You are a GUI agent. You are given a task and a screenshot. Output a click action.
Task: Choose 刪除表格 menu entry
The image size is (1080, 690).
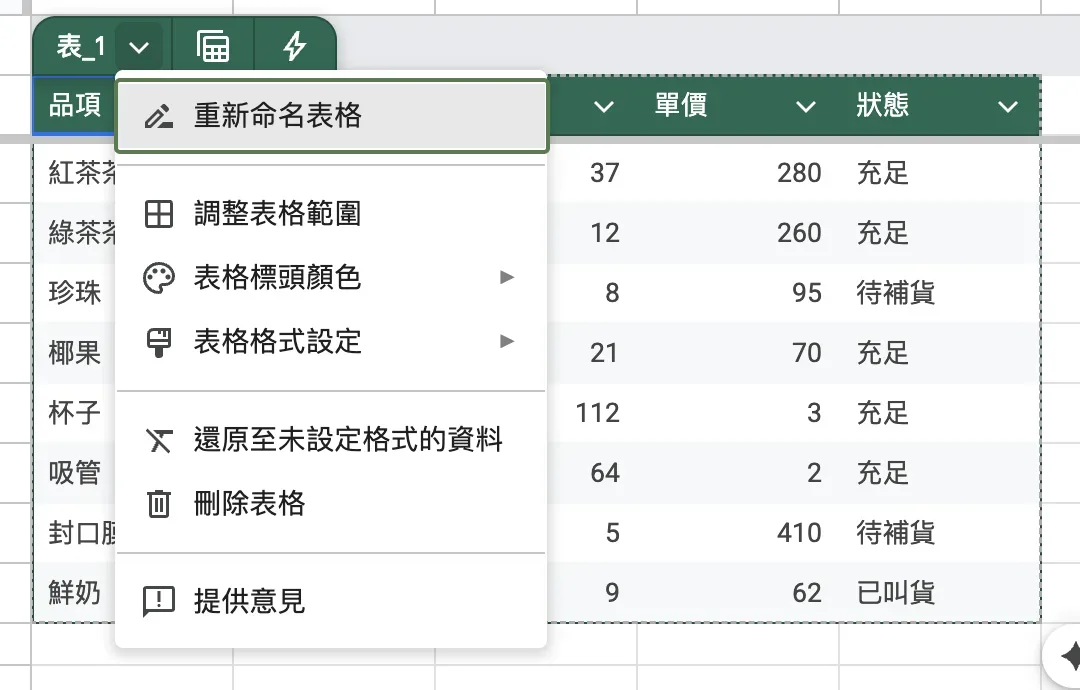tap(331, 503)
